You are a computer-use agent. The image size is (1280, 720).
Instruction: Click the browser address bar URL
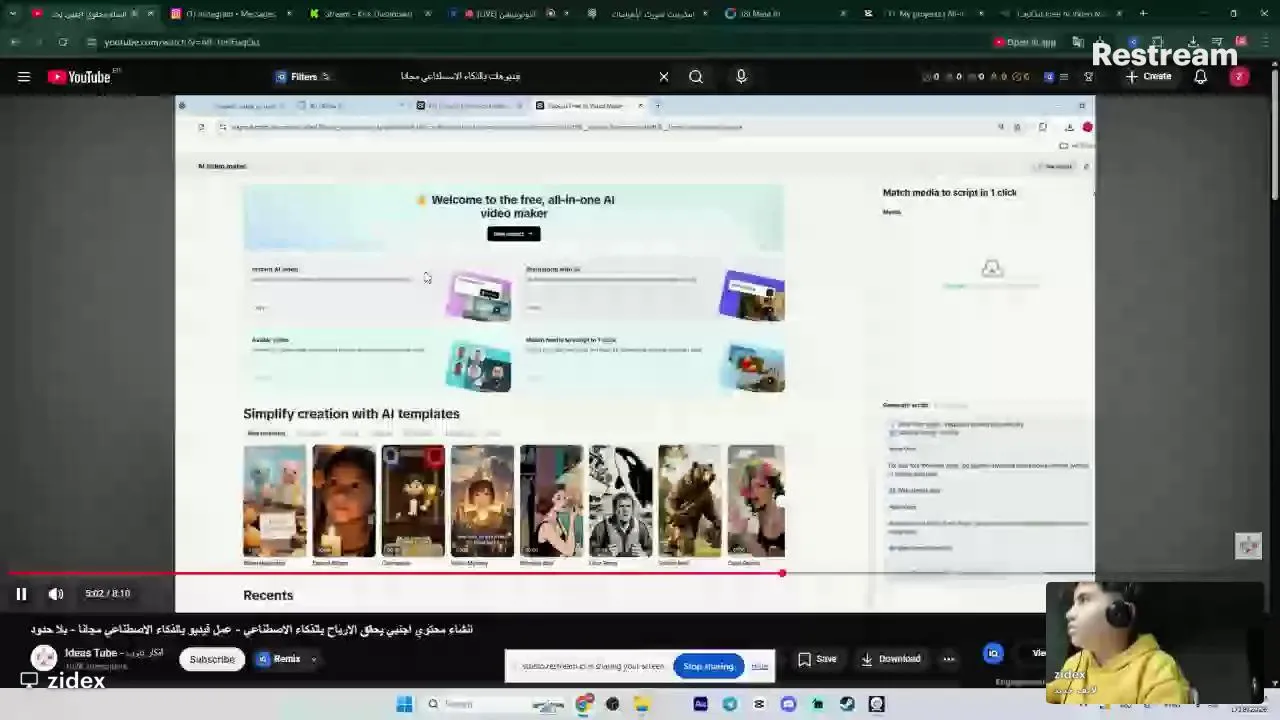[182, 42]
